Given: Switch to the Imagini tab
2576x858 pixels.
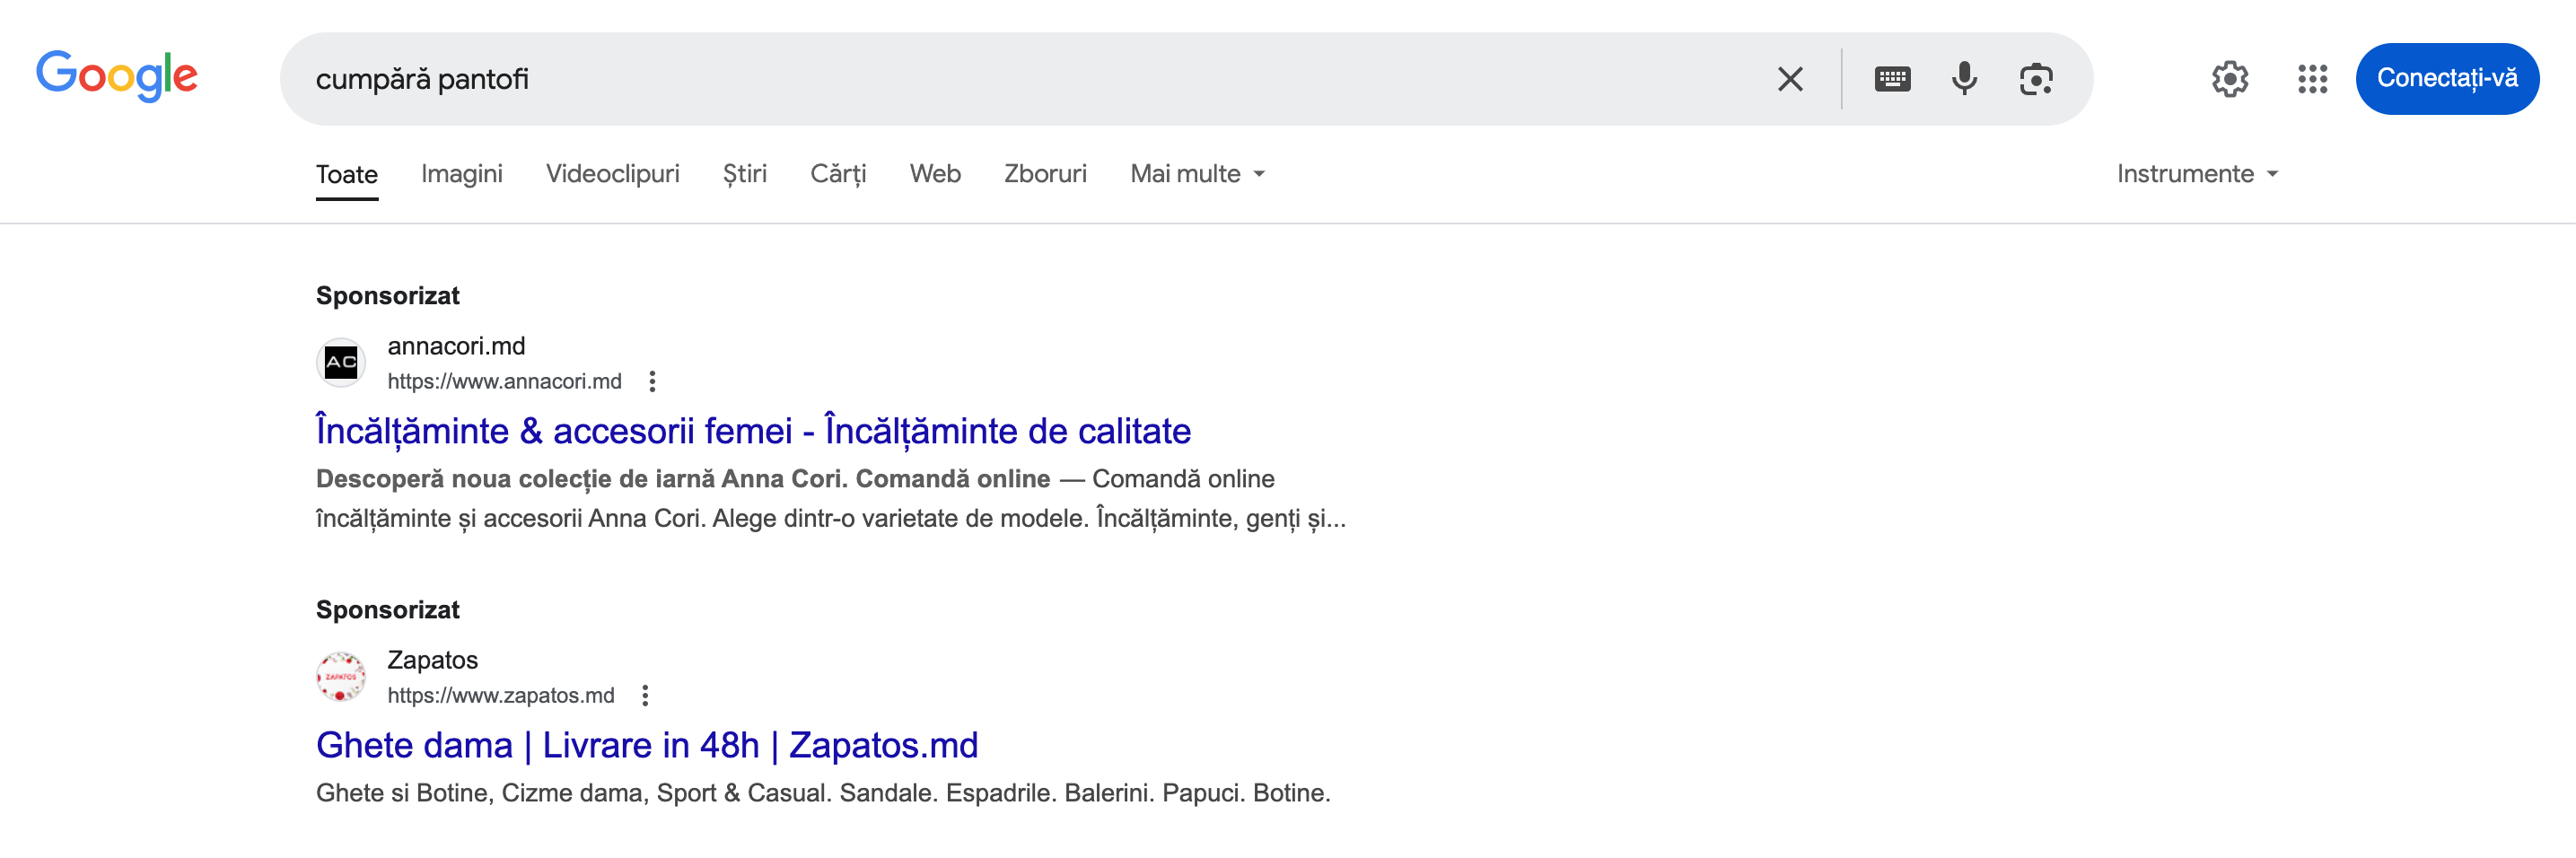Looking at the screenshot, I should pyautogui.click(x=461, y=174).
